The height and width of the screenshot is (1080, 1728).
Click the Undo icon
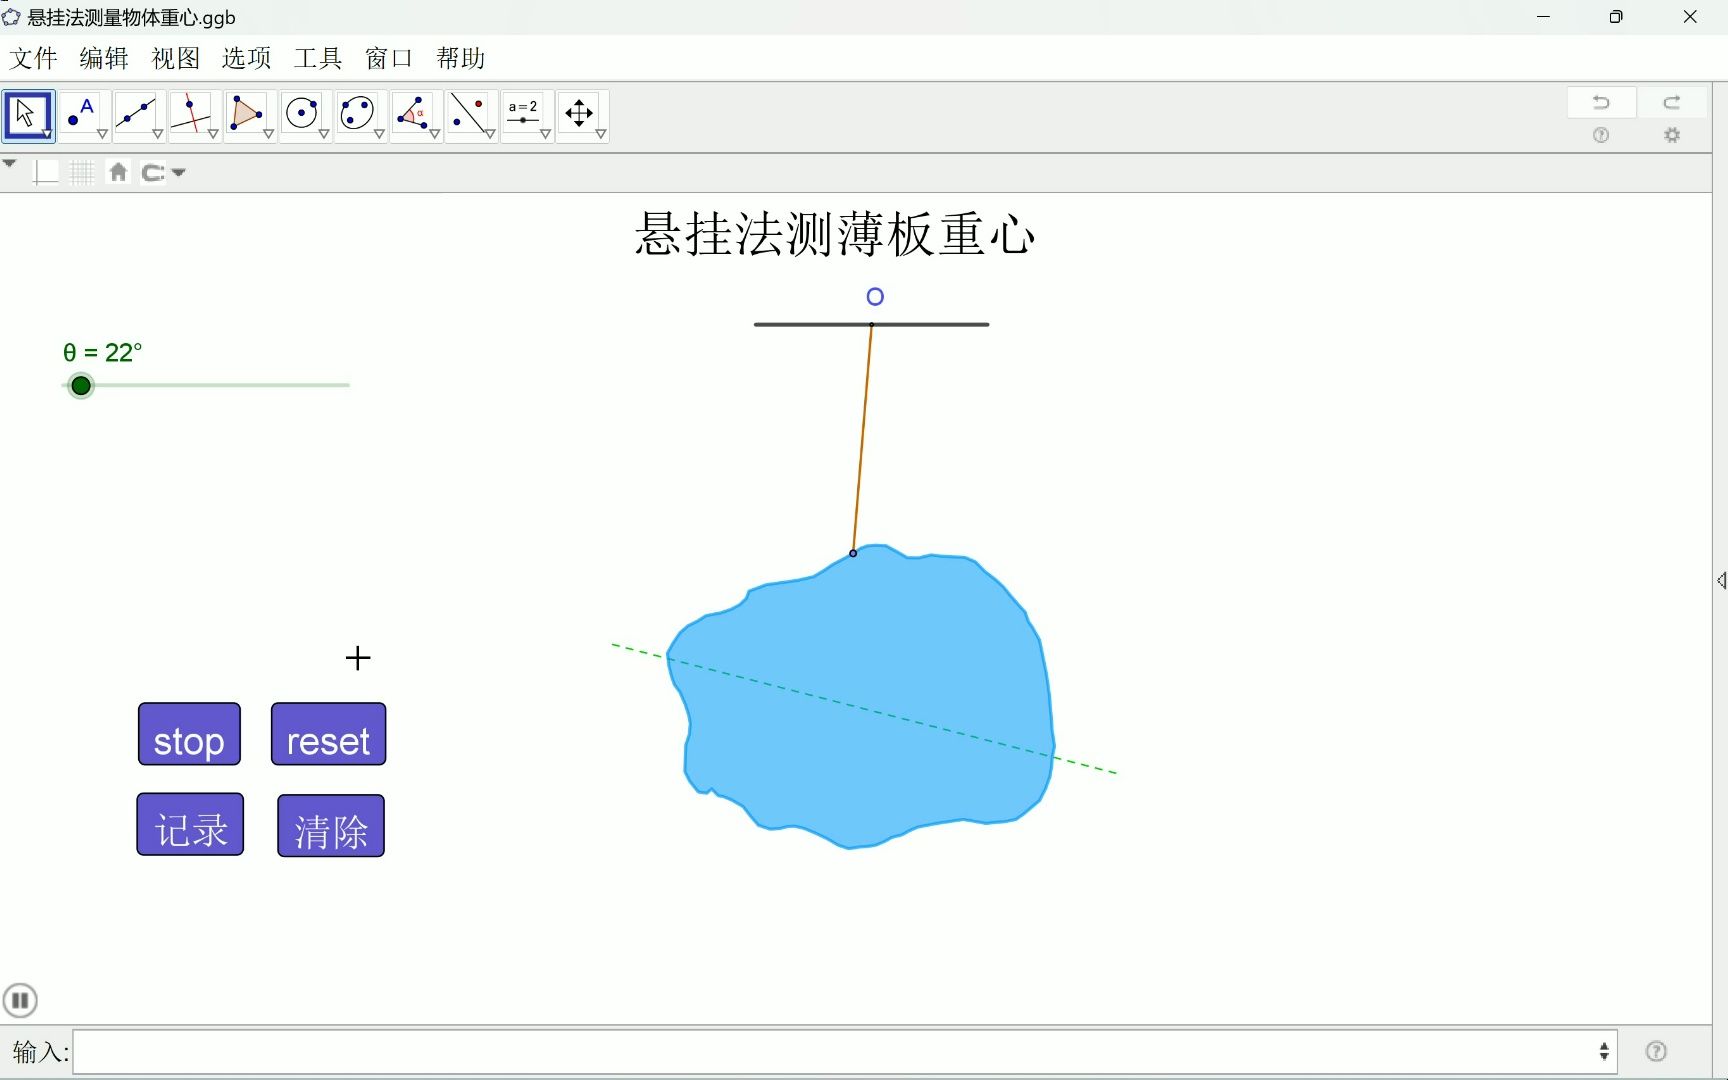point(1601,102)
